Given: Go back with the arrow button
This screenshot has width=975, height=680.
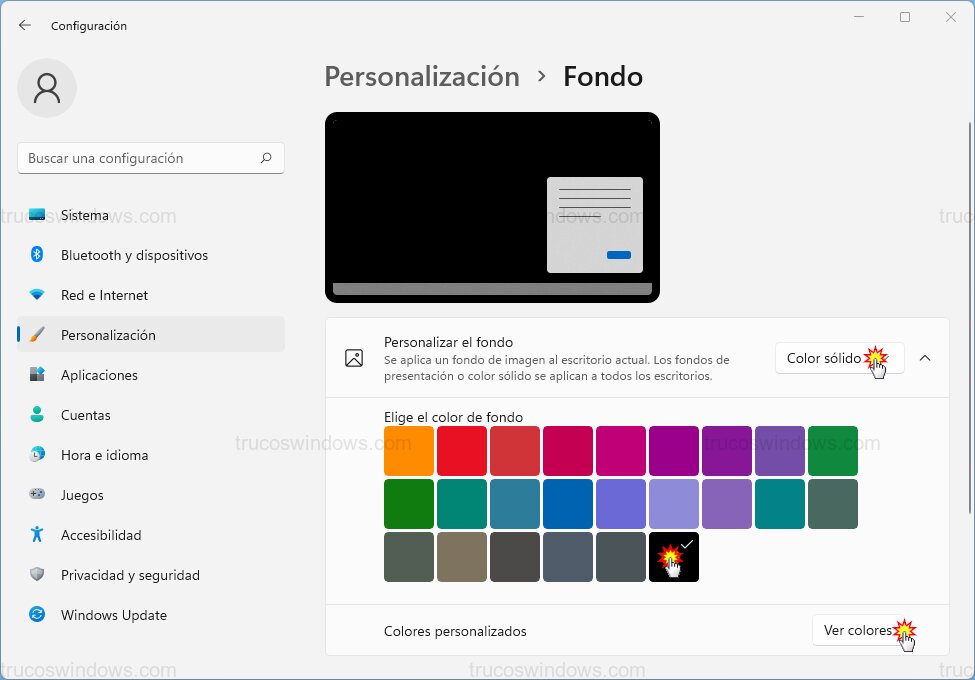Looking at the screenshot, I should pyautogui.click(x=22, y=25).
